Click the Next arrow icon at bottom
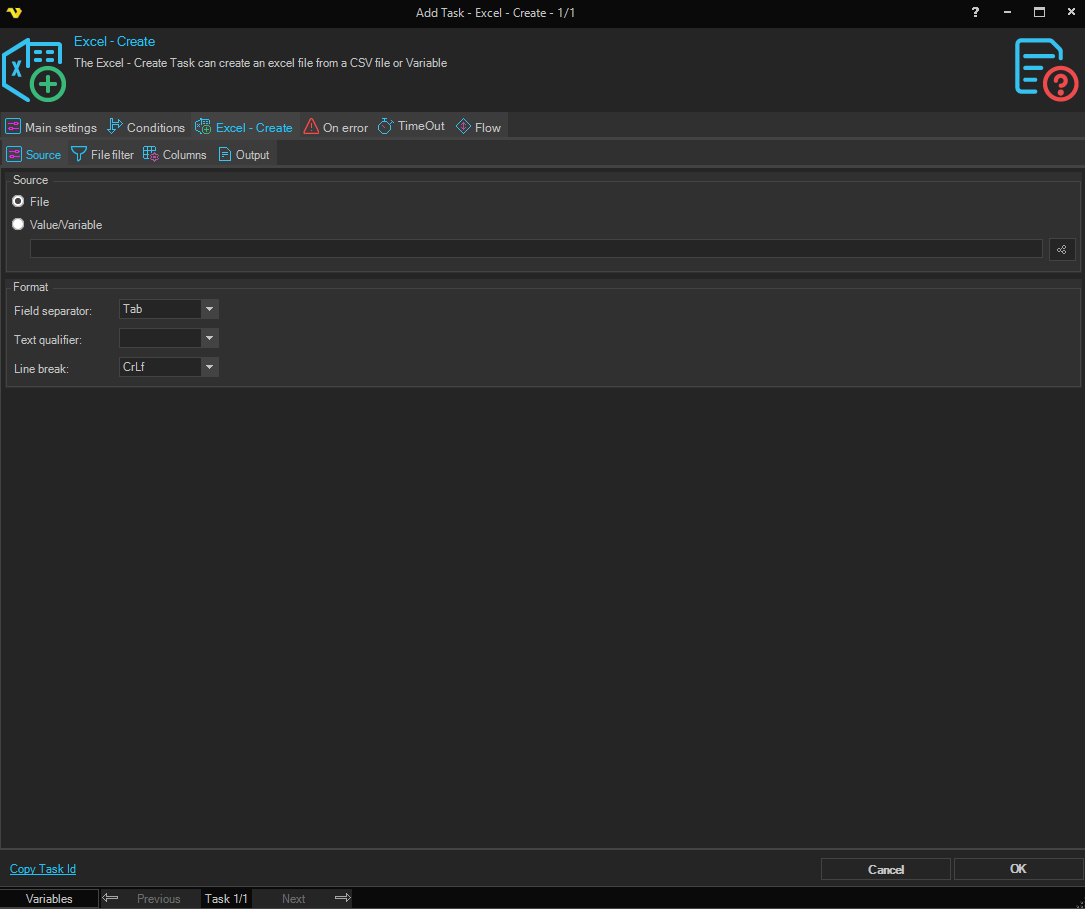This screenshot has height=909, width=1085. tap(342, 898)
